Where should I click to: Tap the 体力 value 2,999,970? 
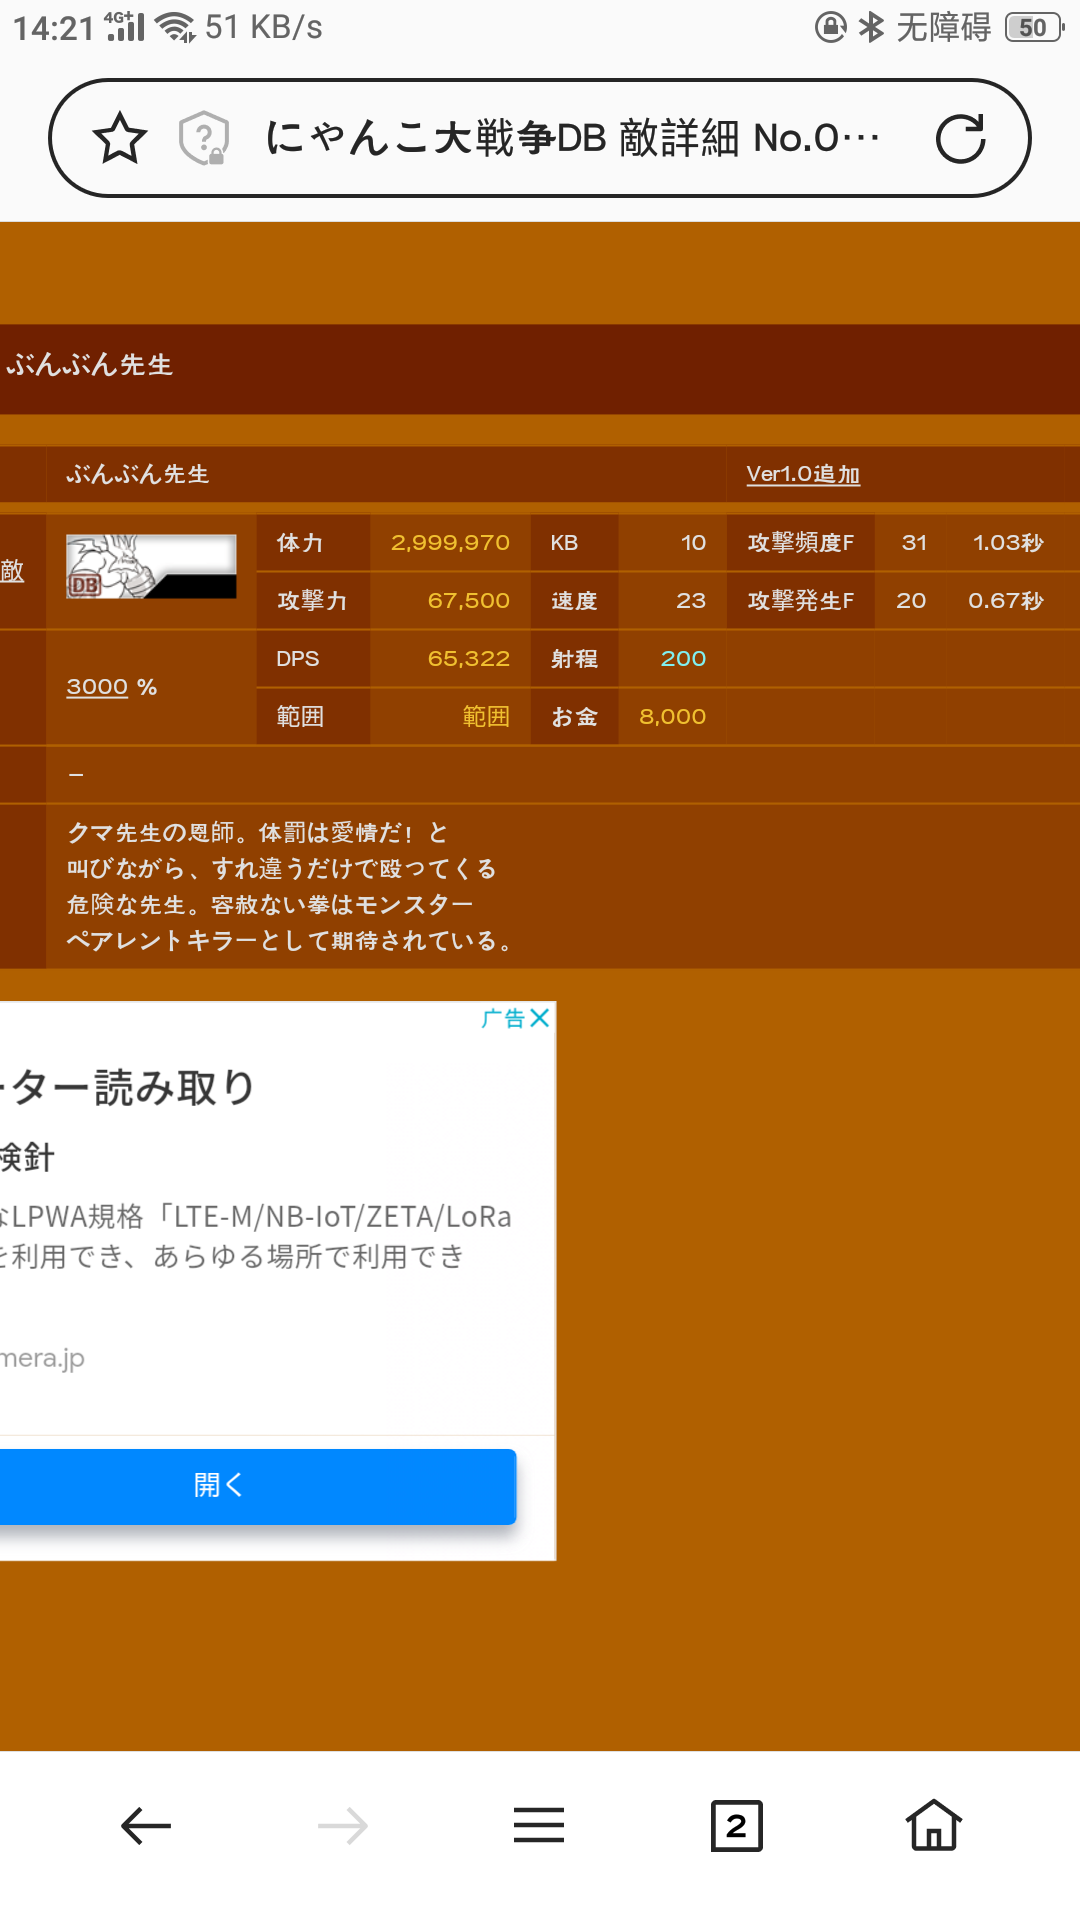point(450,543)
